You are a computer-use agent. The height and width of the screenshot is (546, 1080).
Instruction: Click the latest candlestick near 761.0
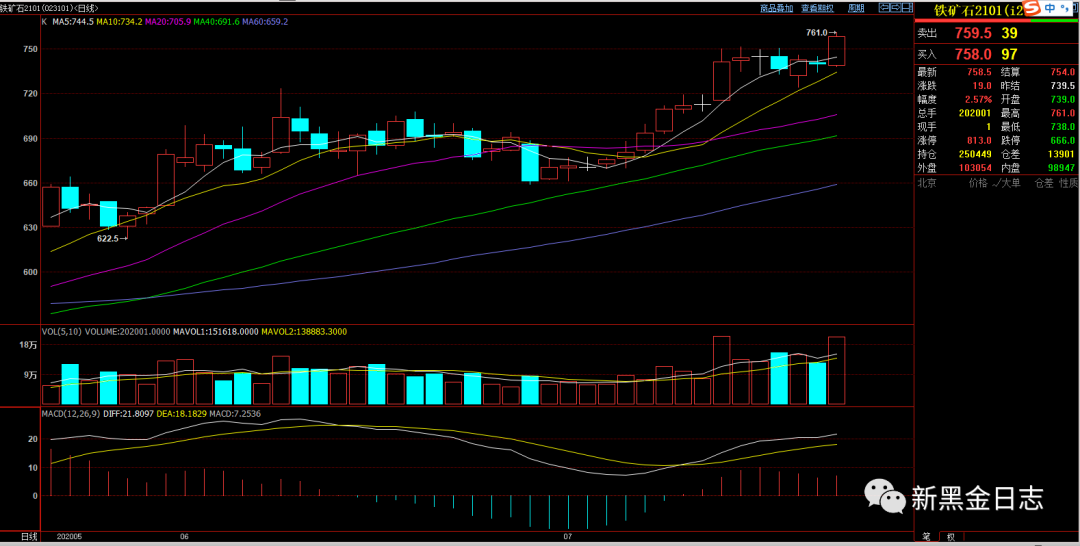click(x=836, y=51)
